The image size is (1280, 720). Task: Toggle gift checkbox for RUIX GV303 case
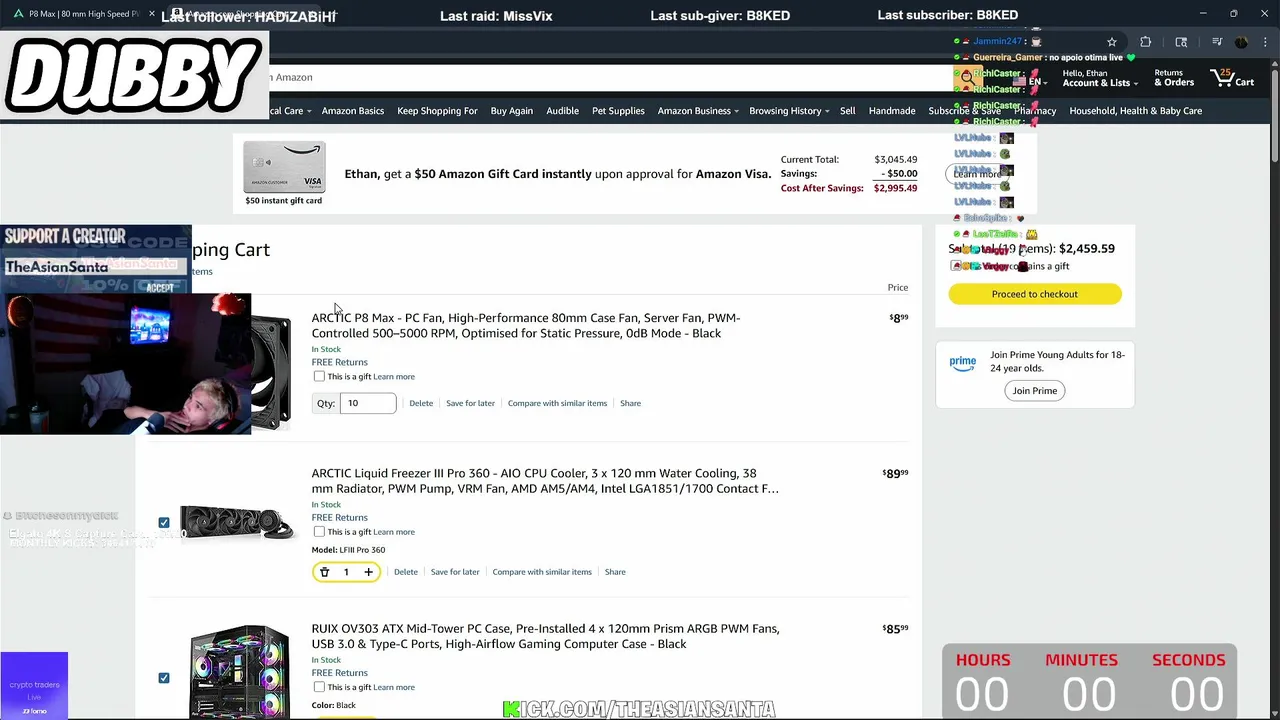[x=319, y=687]
